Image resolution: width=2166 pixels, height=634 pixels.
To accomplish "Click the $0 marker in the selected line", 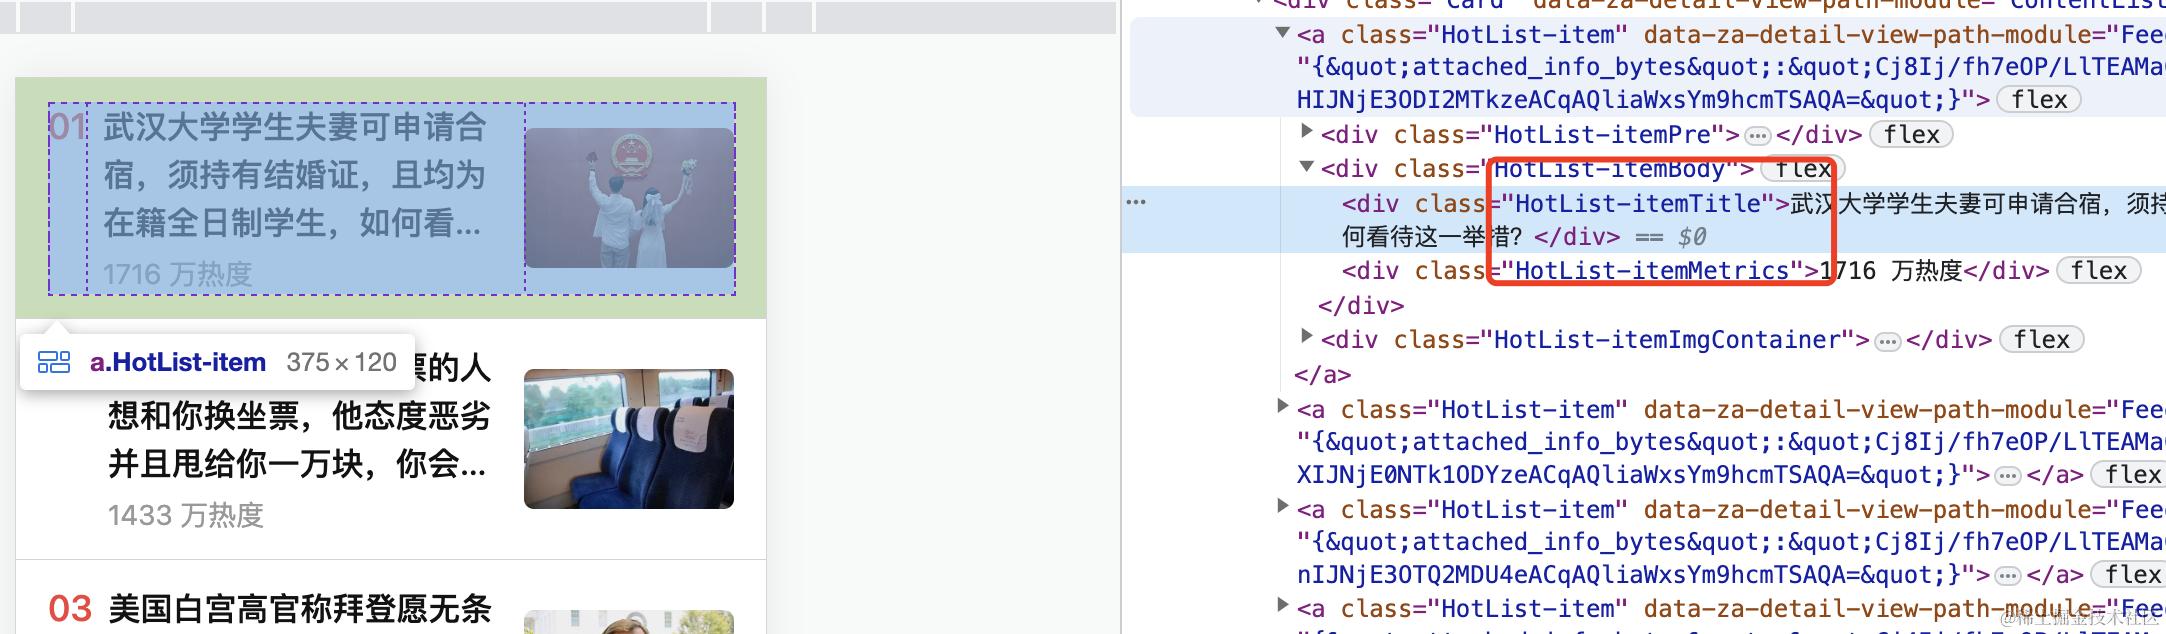I will 1692,237.
